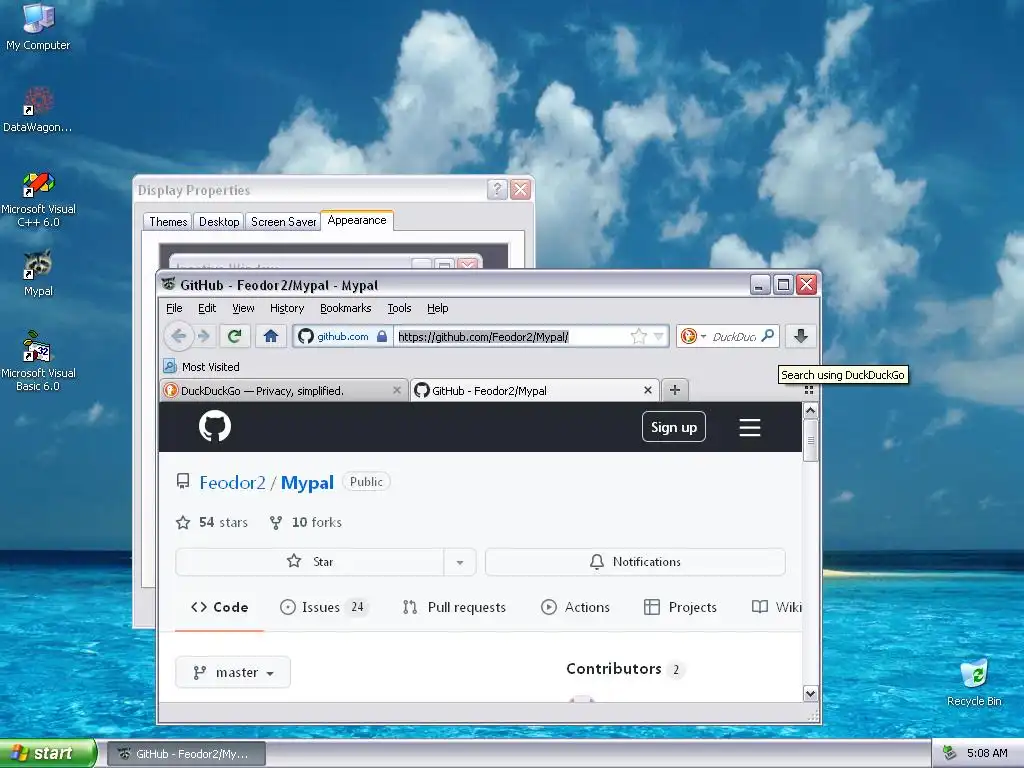
Task: Switch to DuckDuckGo browser tab
Action: click(284, 391)
